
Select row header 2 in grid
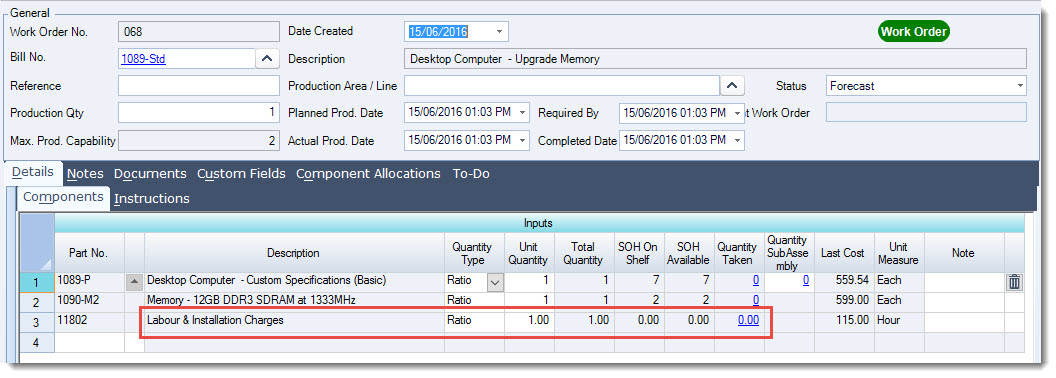coord(36,302)
